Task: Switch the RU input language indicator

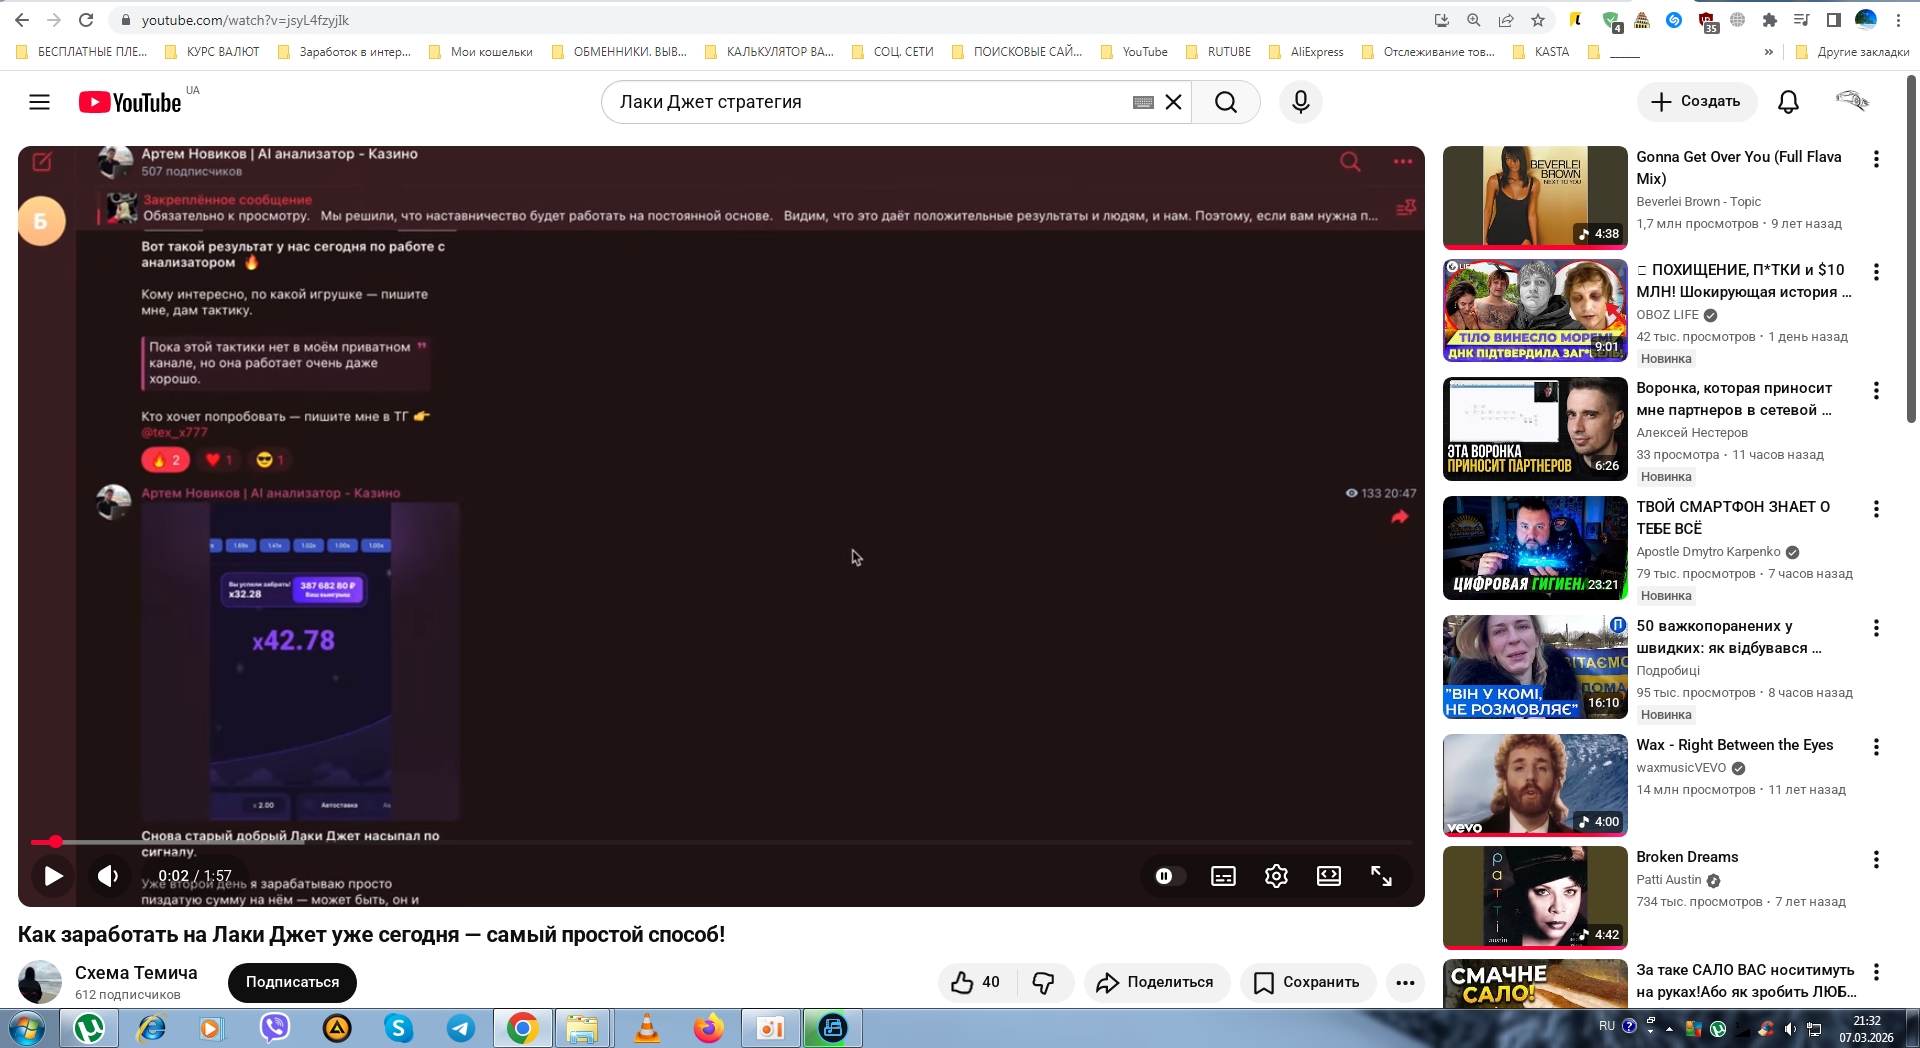Action: pos(1606,1026)
